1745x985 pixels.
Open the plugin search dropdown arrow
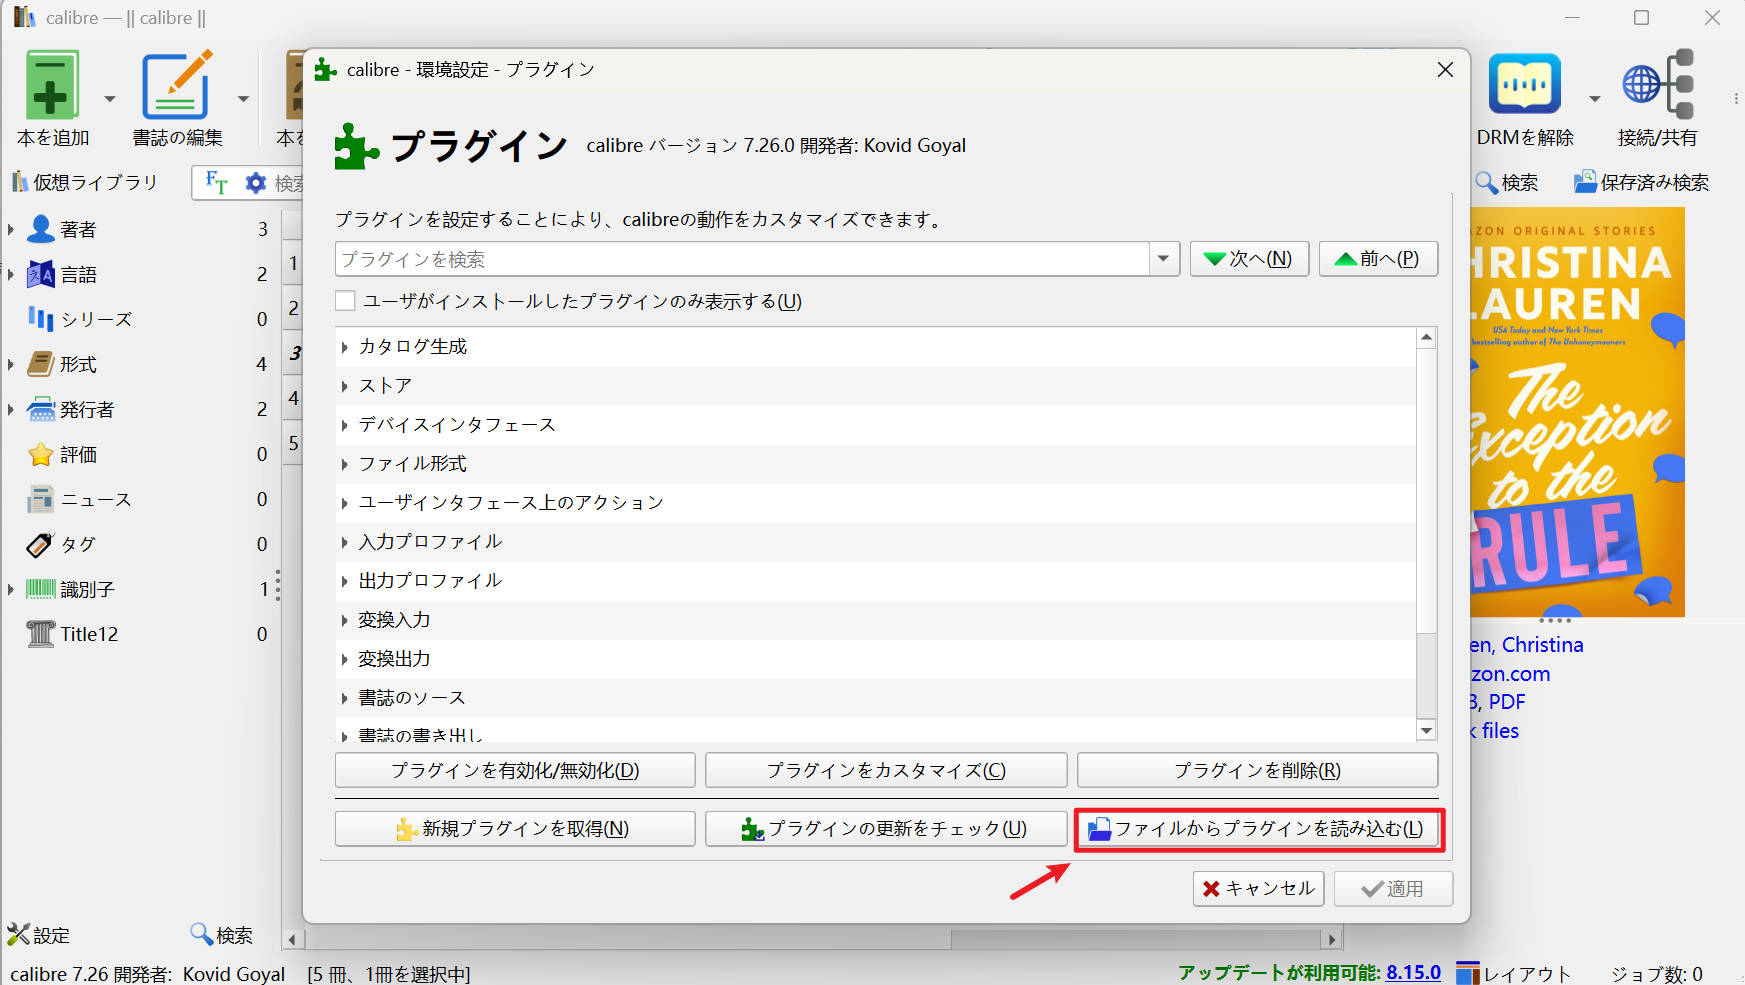[1162, 259]
